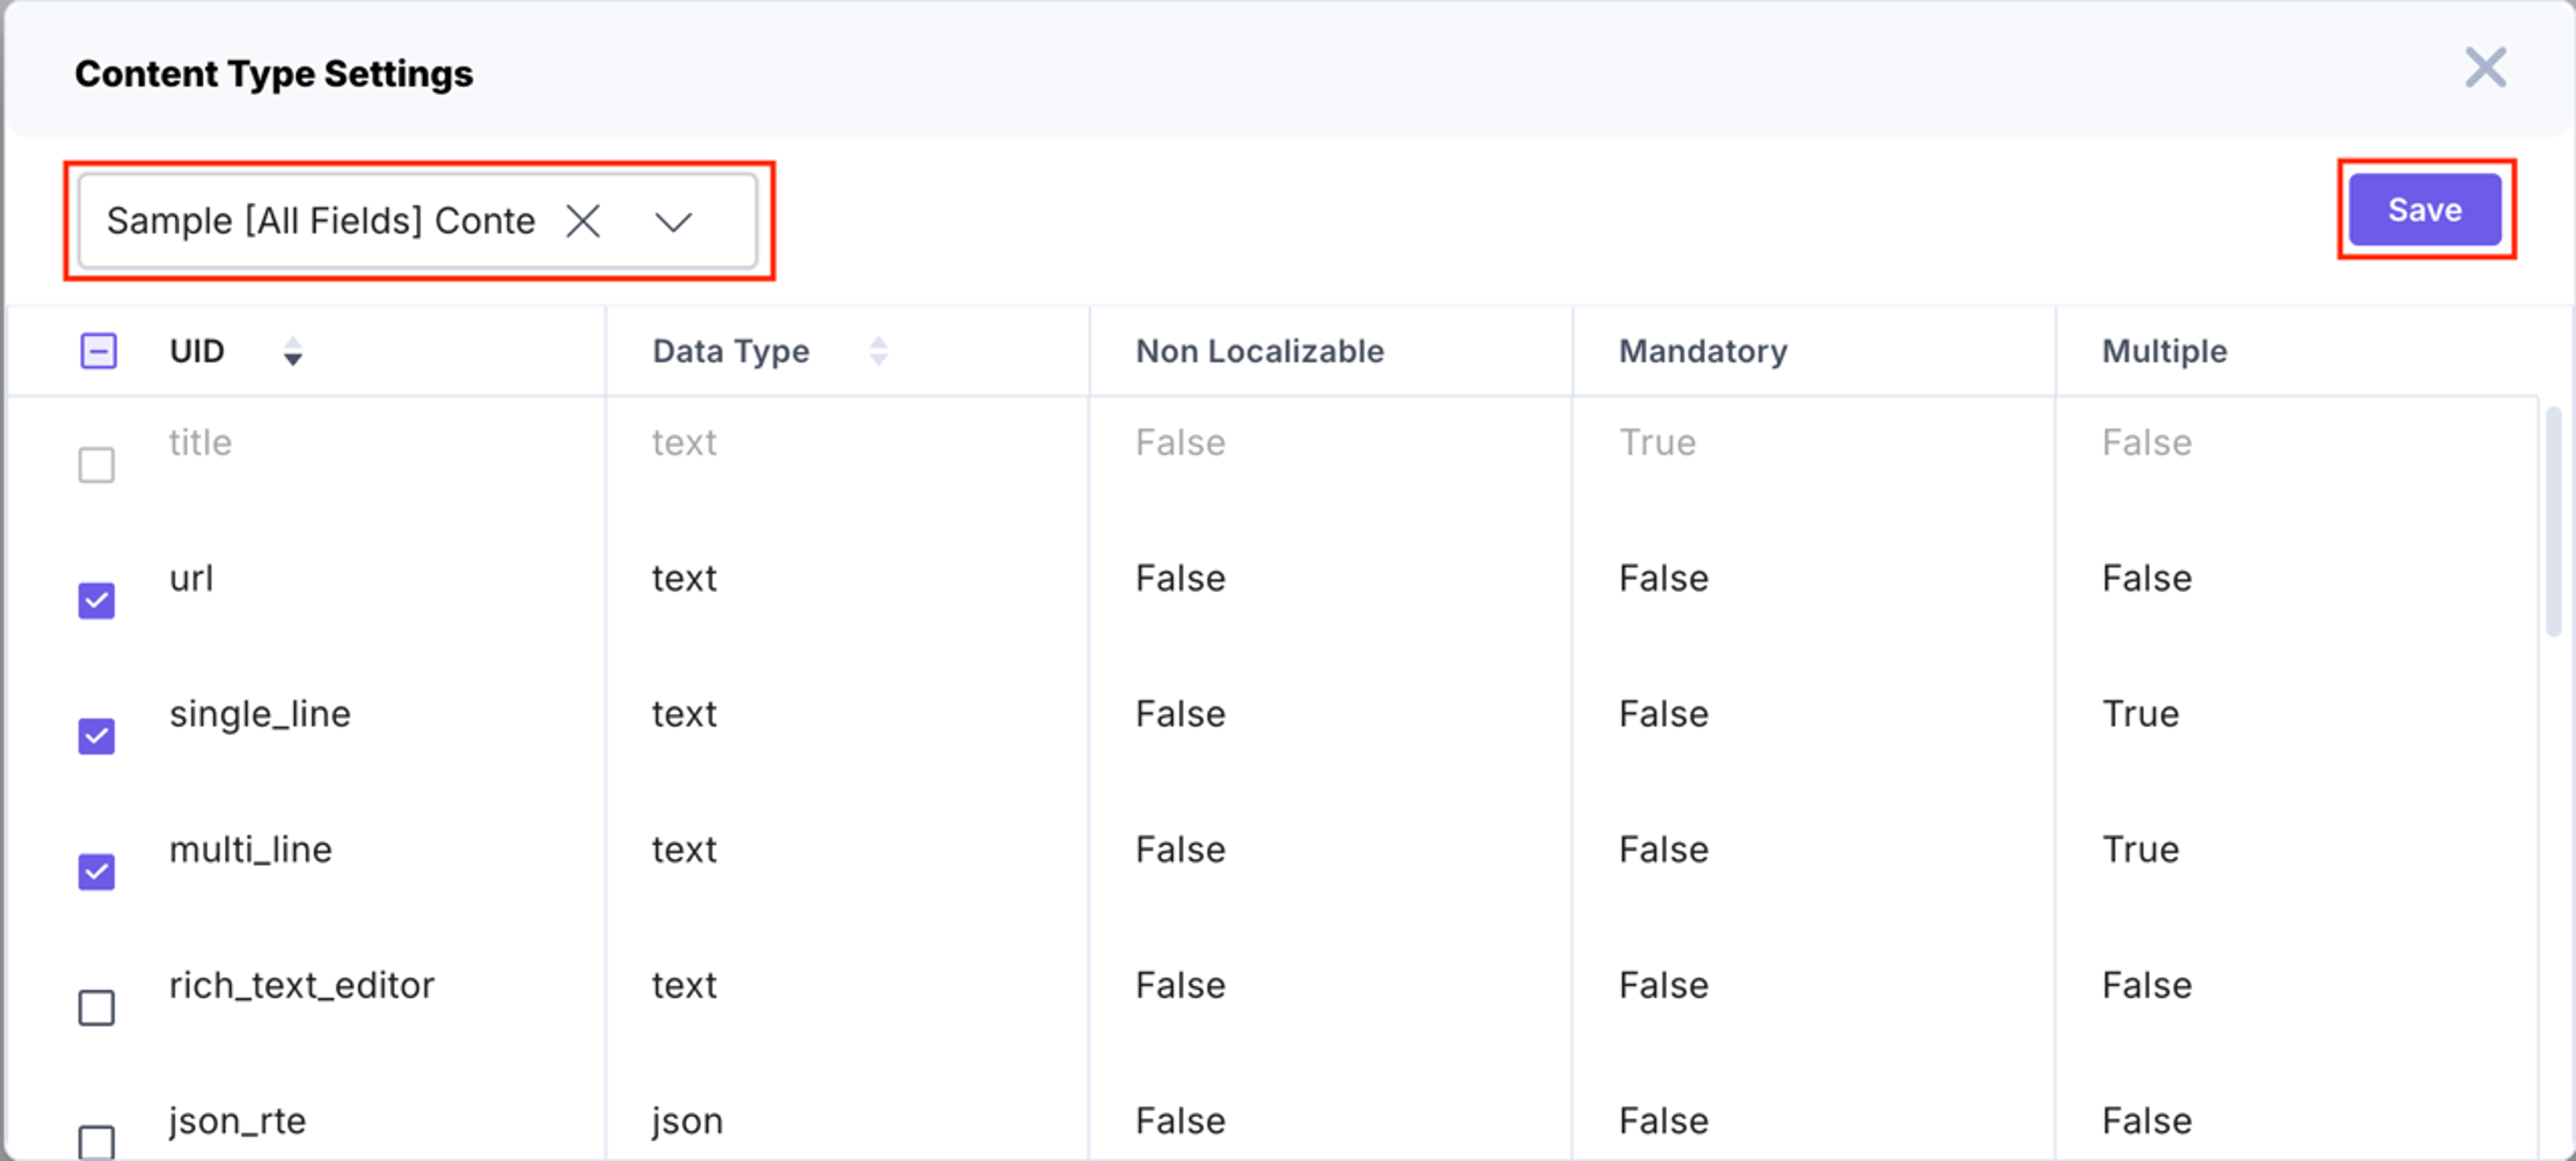The width and height of the screenshot is (2576, 1161).
Task: Sort the table by Data Type
Action: point(878,351)
